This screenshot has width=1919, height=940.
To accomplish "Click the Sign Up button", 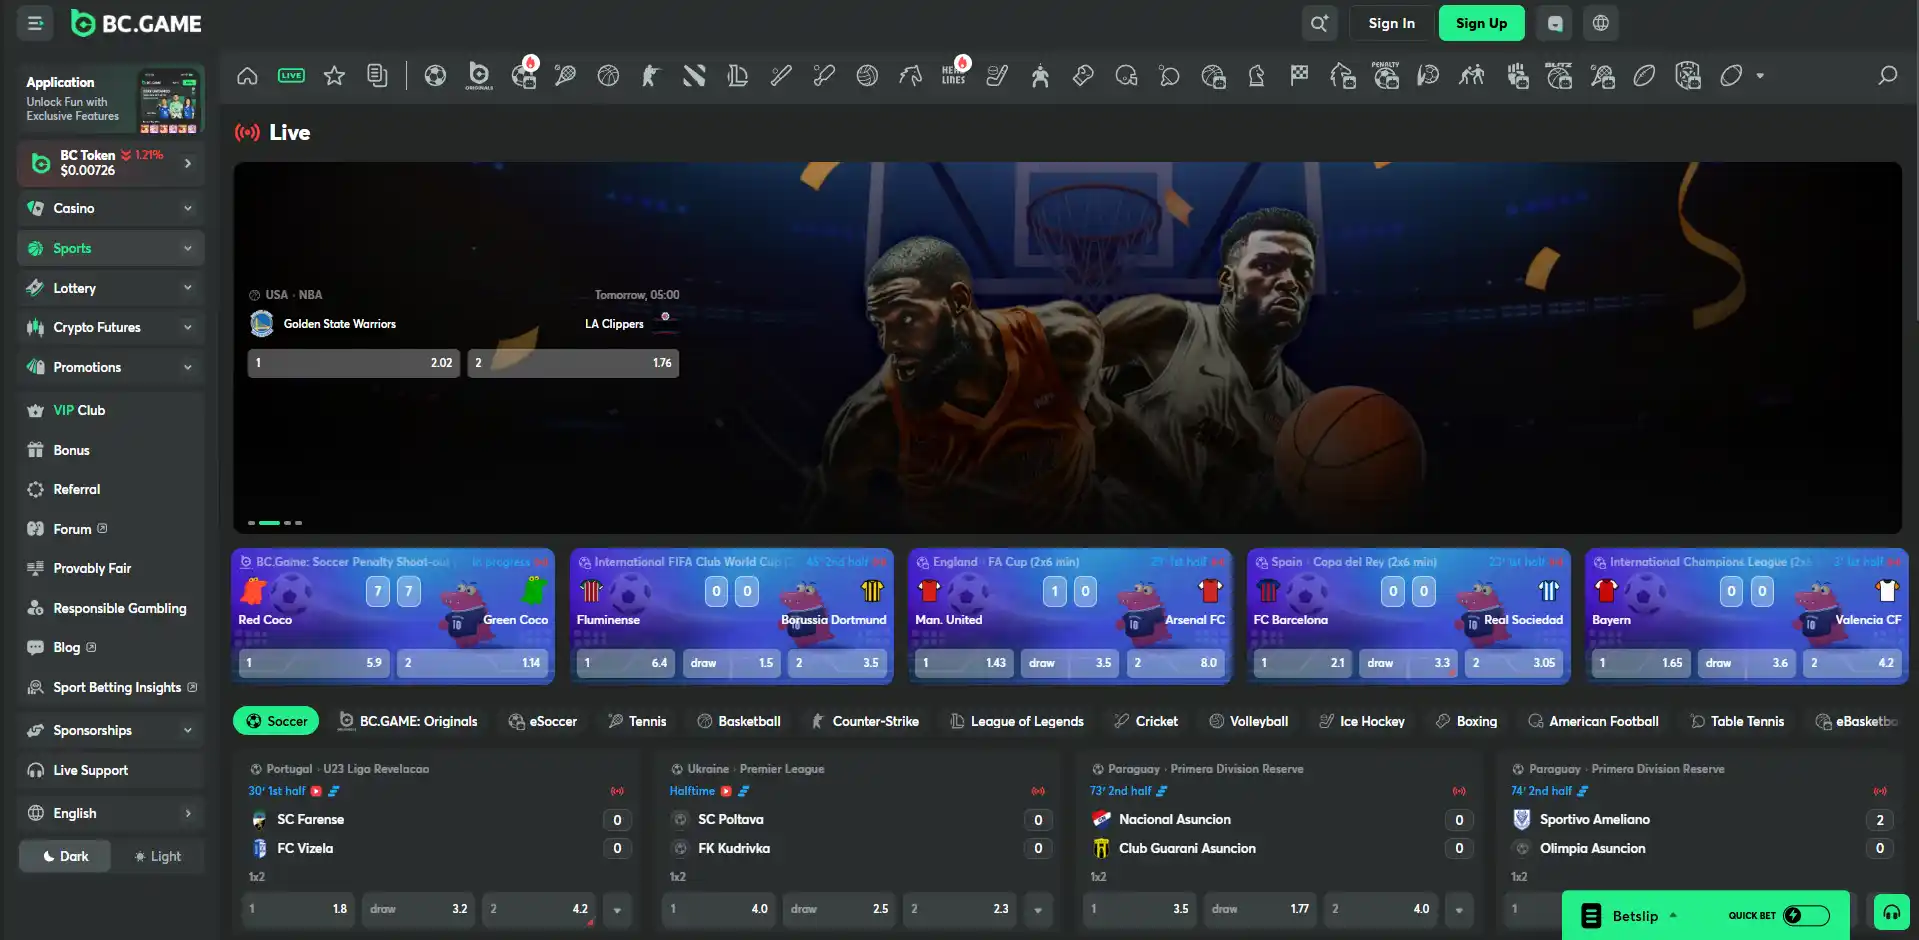I will pyautogui.click(x=1481, y=23).
